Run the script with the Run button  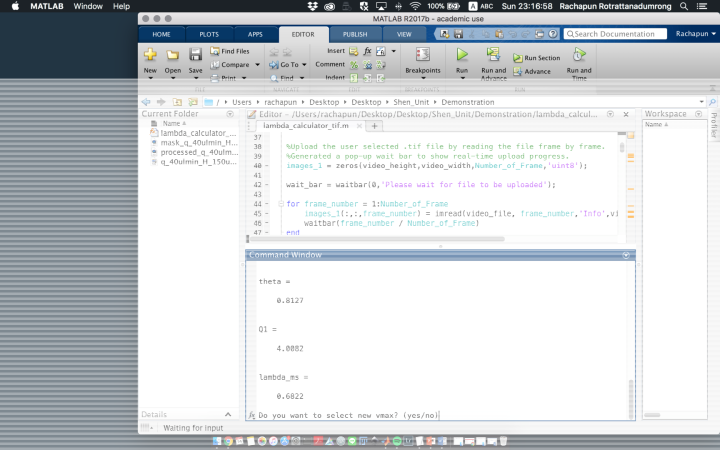click(462, 55)
